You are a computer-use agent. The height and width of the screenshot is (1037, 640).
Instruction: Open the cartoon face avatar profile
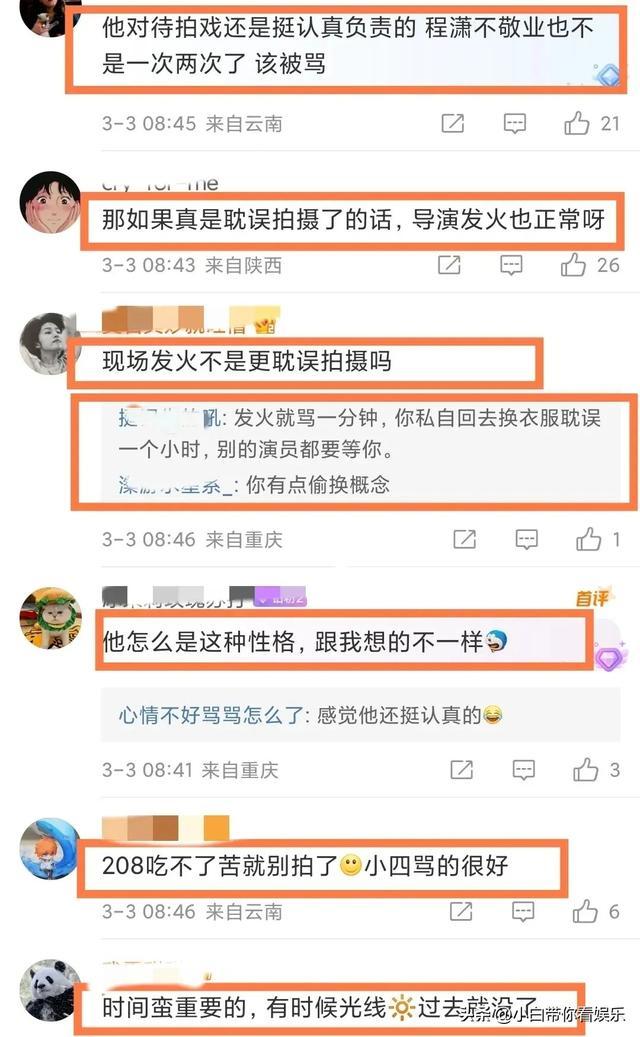50,202
